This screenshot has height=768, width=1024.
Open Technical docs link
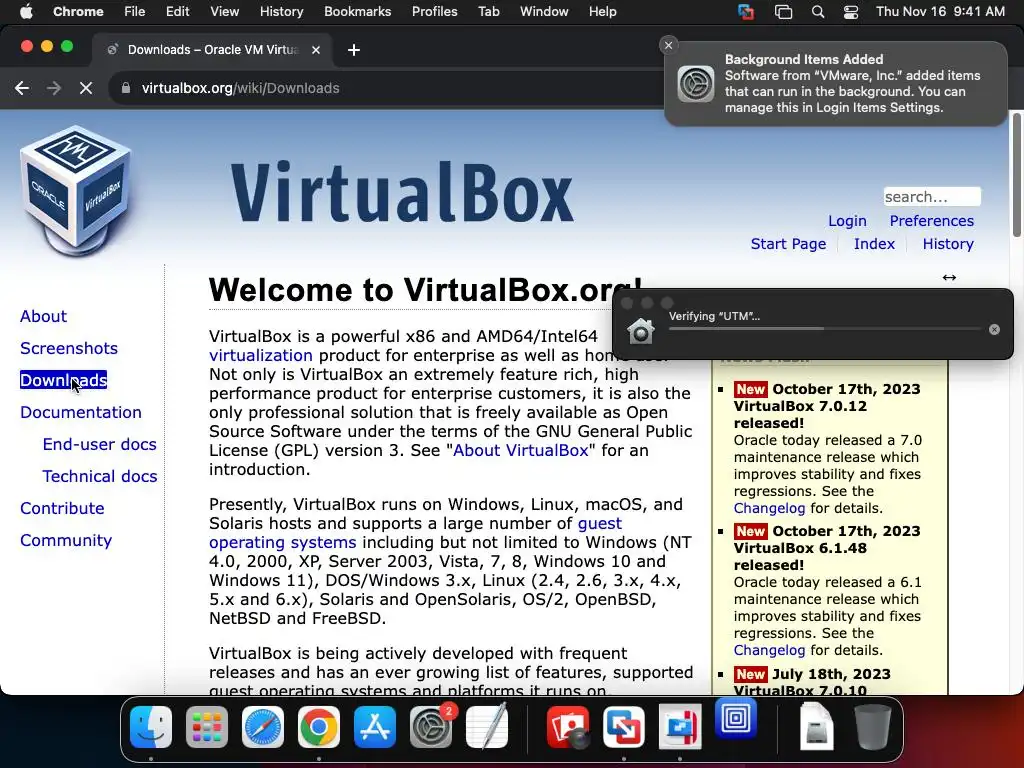point(99,476)
